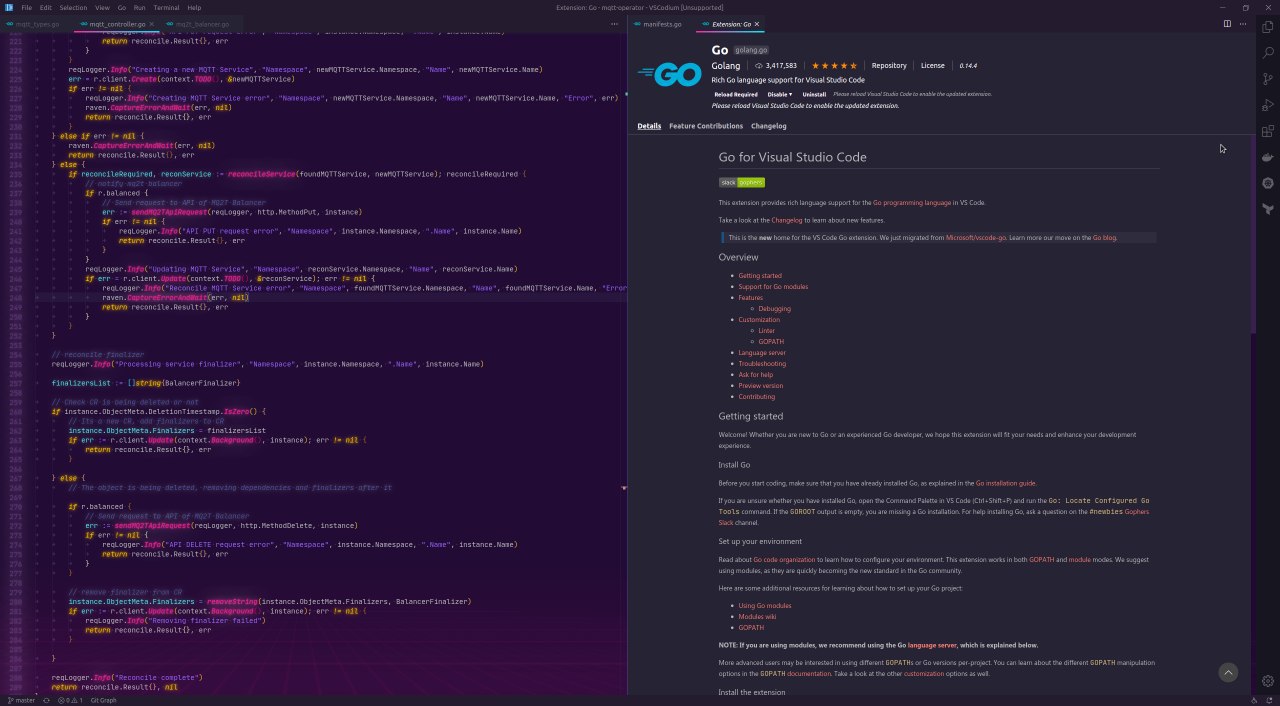Click the Reload Required button
This screenshot has width=1280, height=706.
[x=736, y=94]
